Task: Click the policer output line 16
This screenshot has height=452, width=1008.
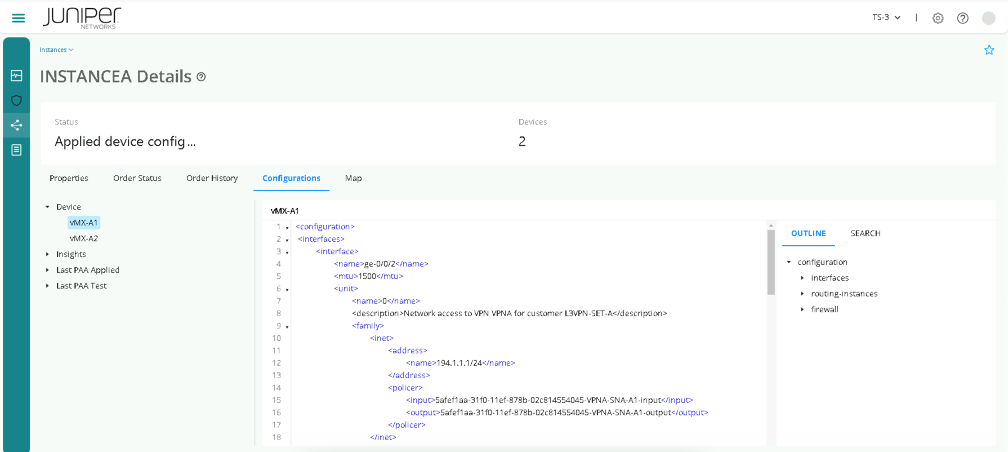Action: click(x=557, y=412)
